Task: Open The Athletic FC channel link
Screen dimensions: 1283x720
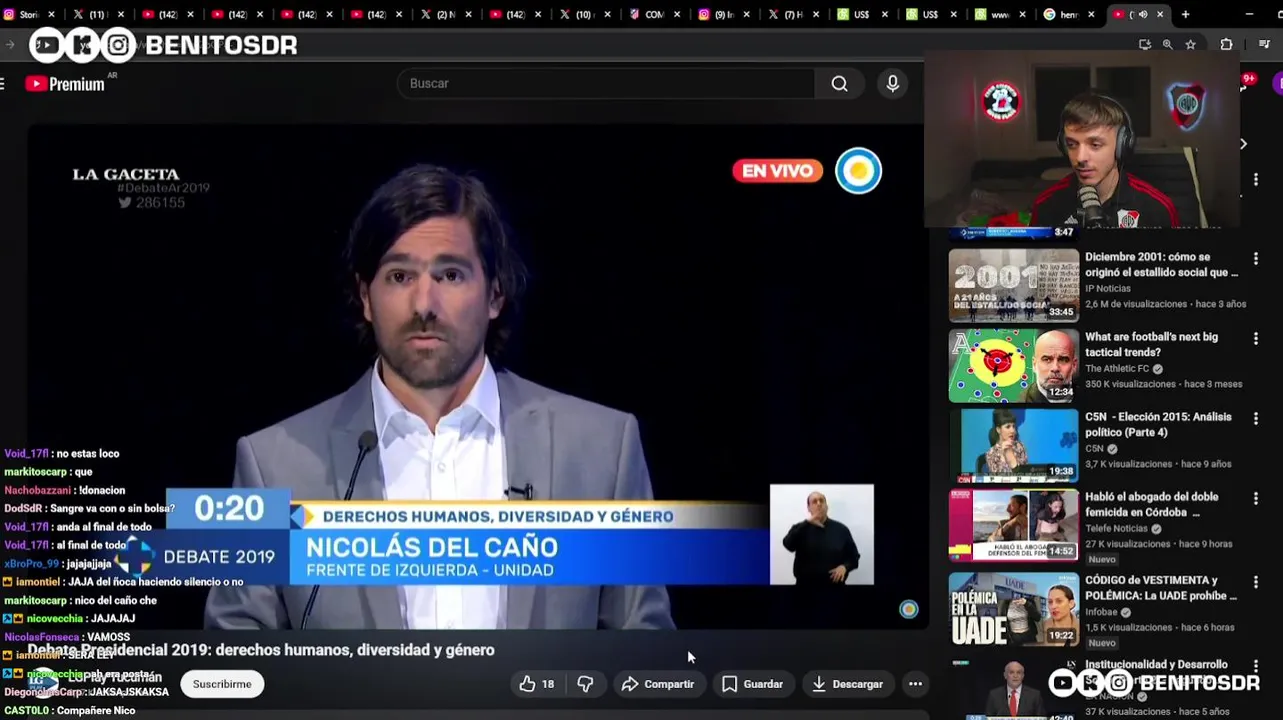Action: 1117,368
